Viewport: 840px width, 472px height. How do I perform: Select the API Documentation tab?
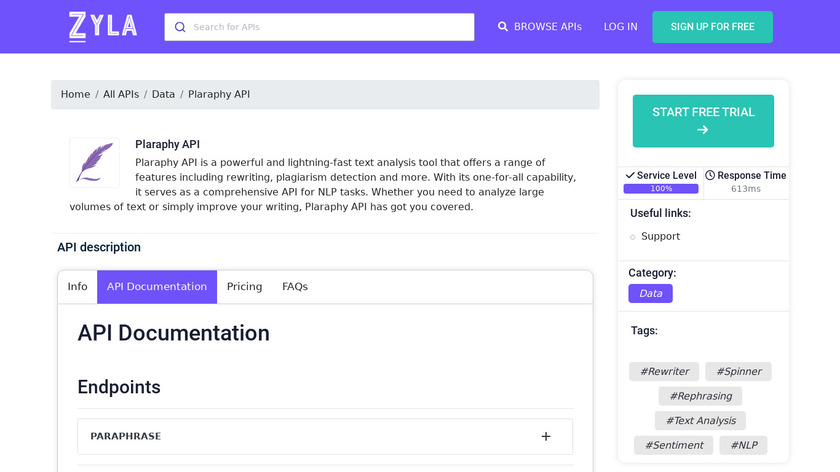157,287
